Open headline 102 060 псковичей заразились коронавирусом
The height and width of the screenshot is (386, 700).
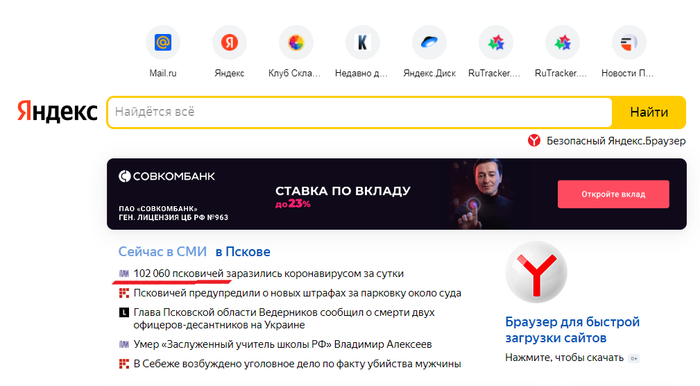tap(268, 274)
